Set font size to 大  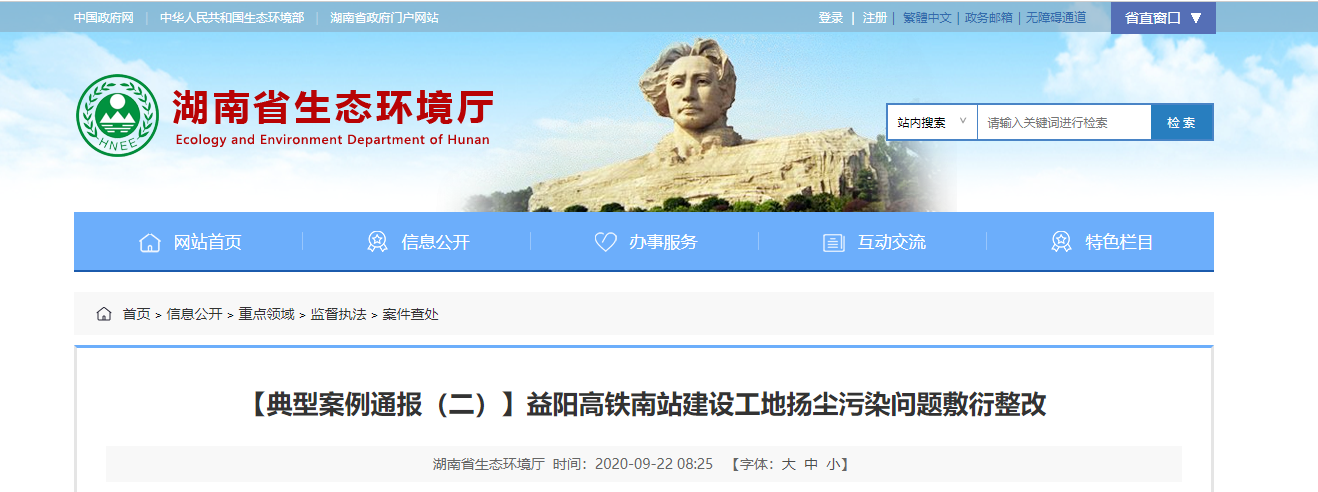(788, 464)
